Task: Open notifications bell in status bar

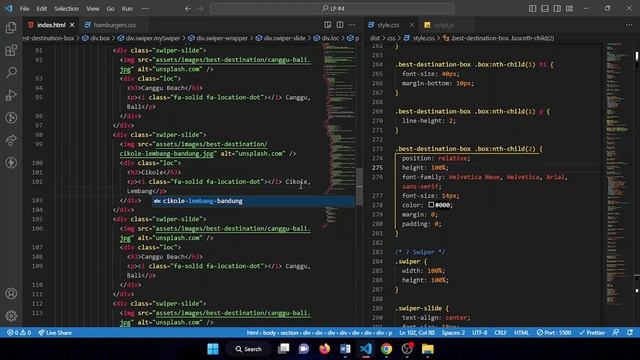Action: coord(630,333)
